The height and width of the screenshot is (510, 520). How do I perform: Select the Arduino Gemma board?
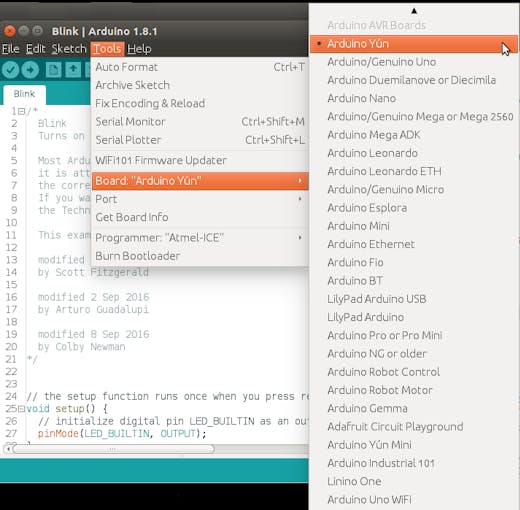click(414, 408)
